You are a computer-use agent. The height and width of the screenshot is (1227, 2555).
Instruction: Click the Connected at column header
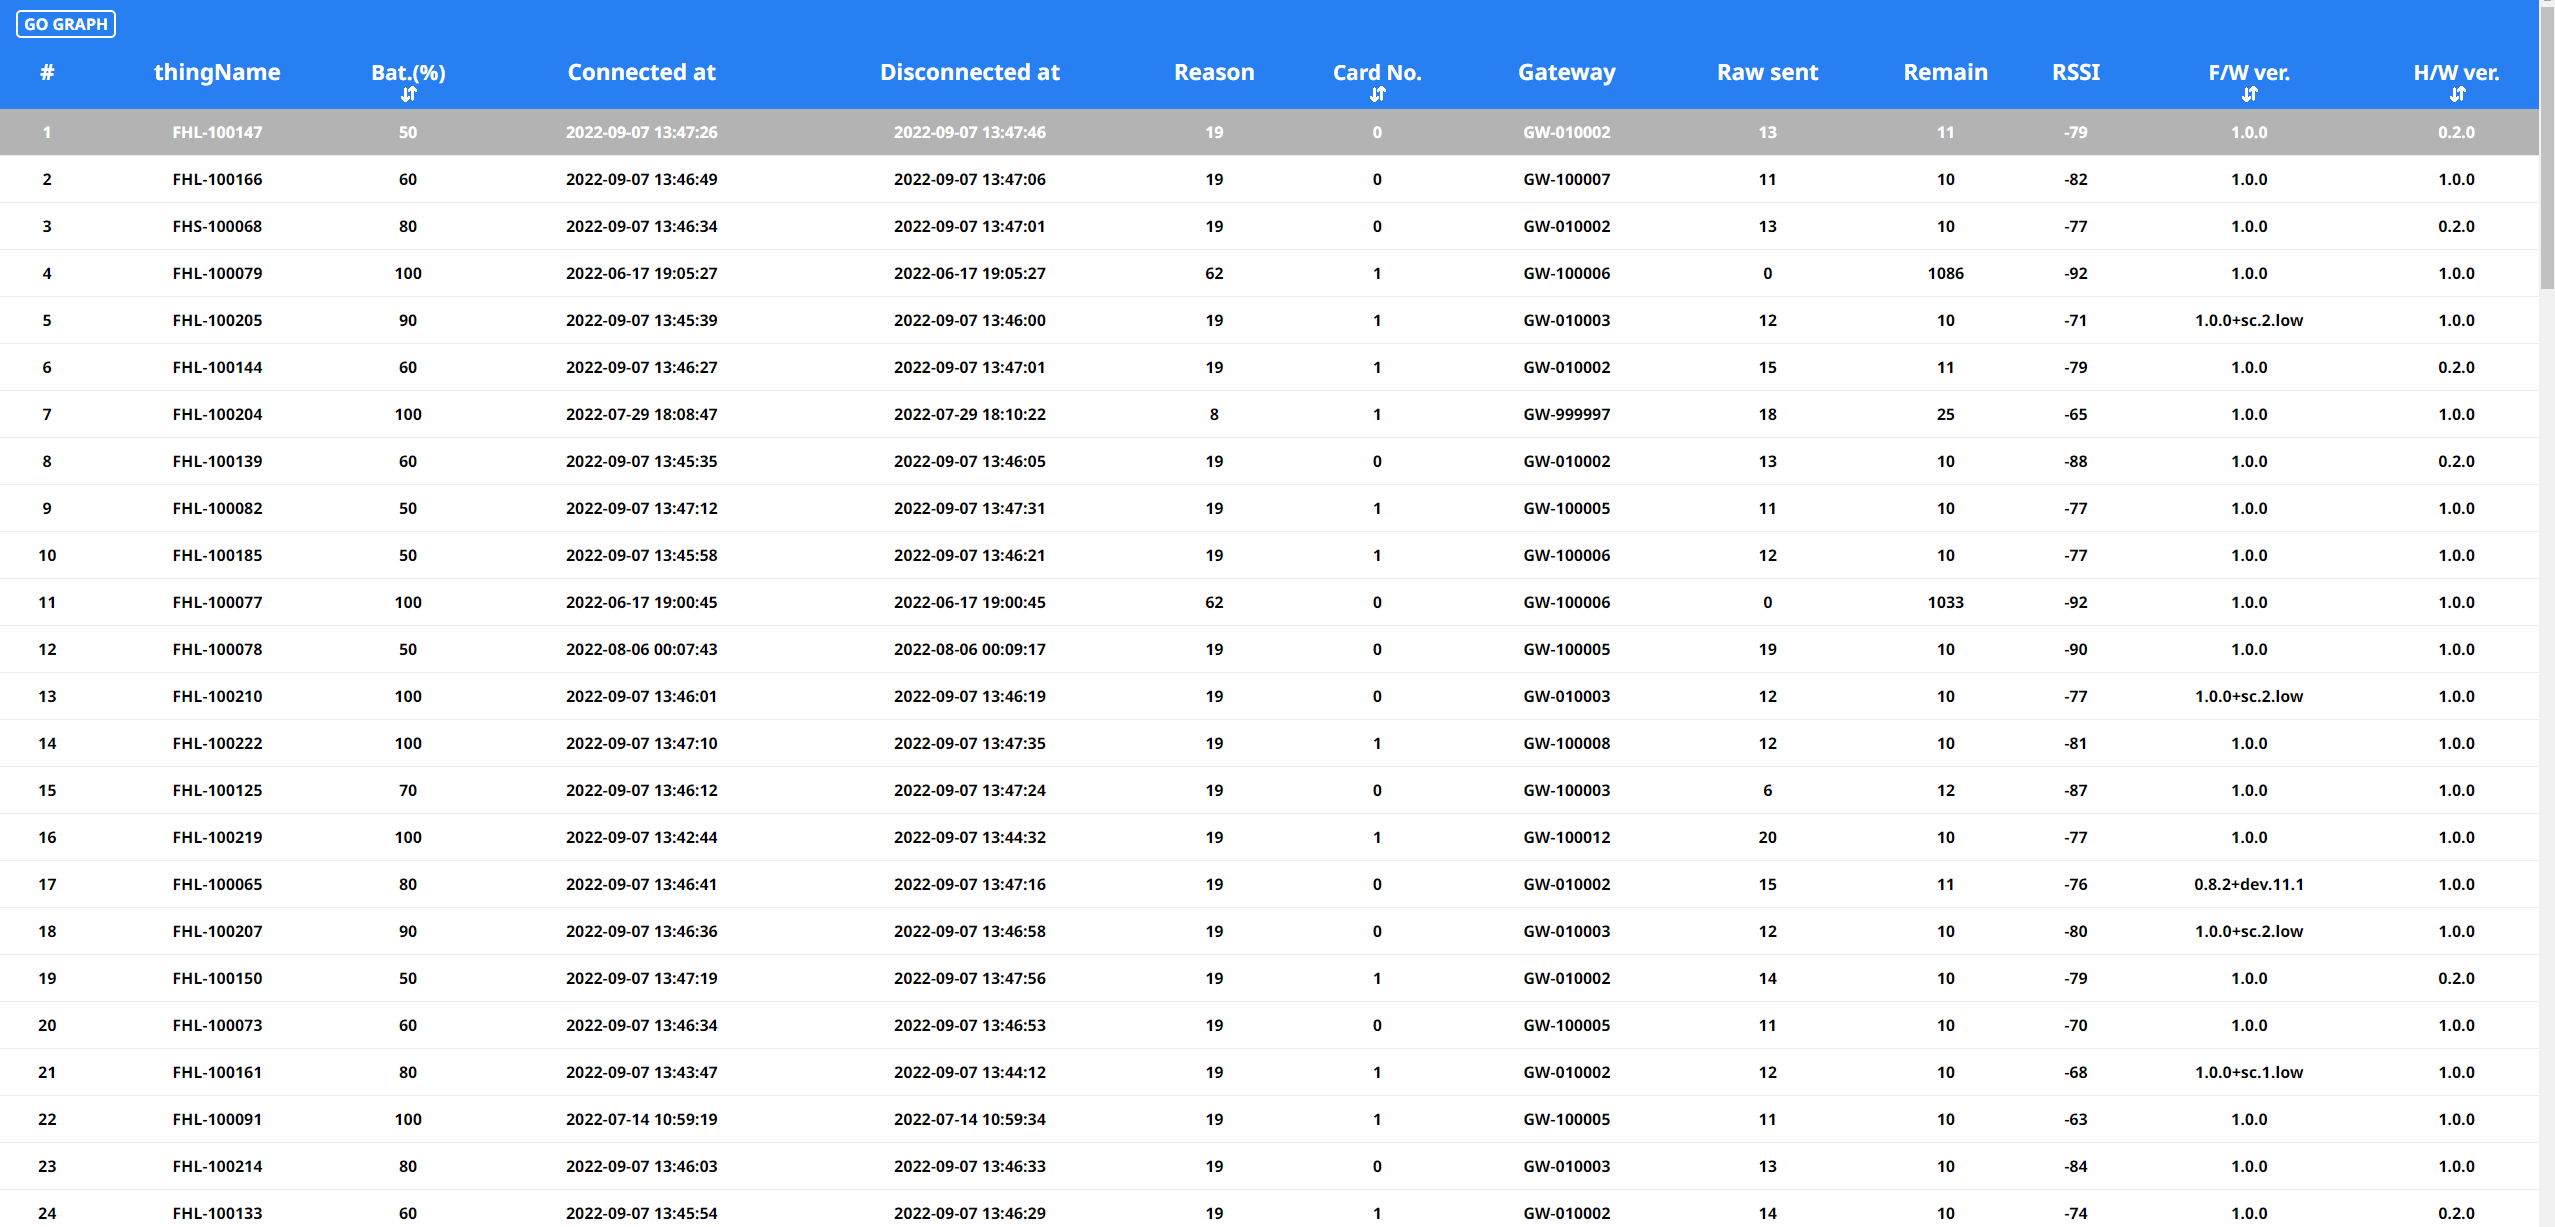(x=641, y=72)
